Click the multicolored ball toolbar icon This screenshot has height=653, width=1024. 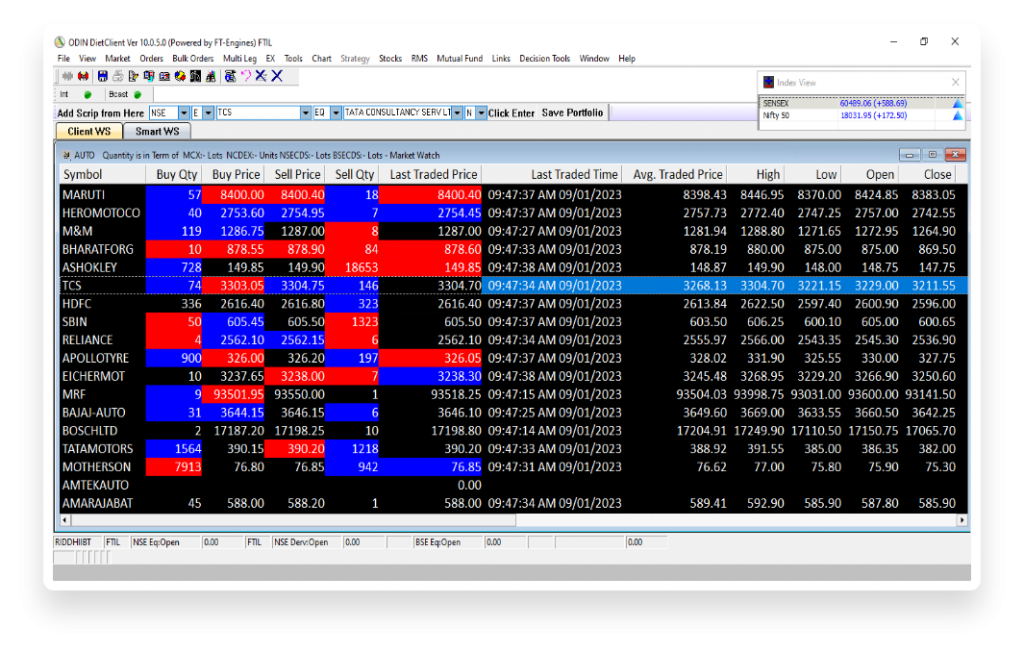180,76
